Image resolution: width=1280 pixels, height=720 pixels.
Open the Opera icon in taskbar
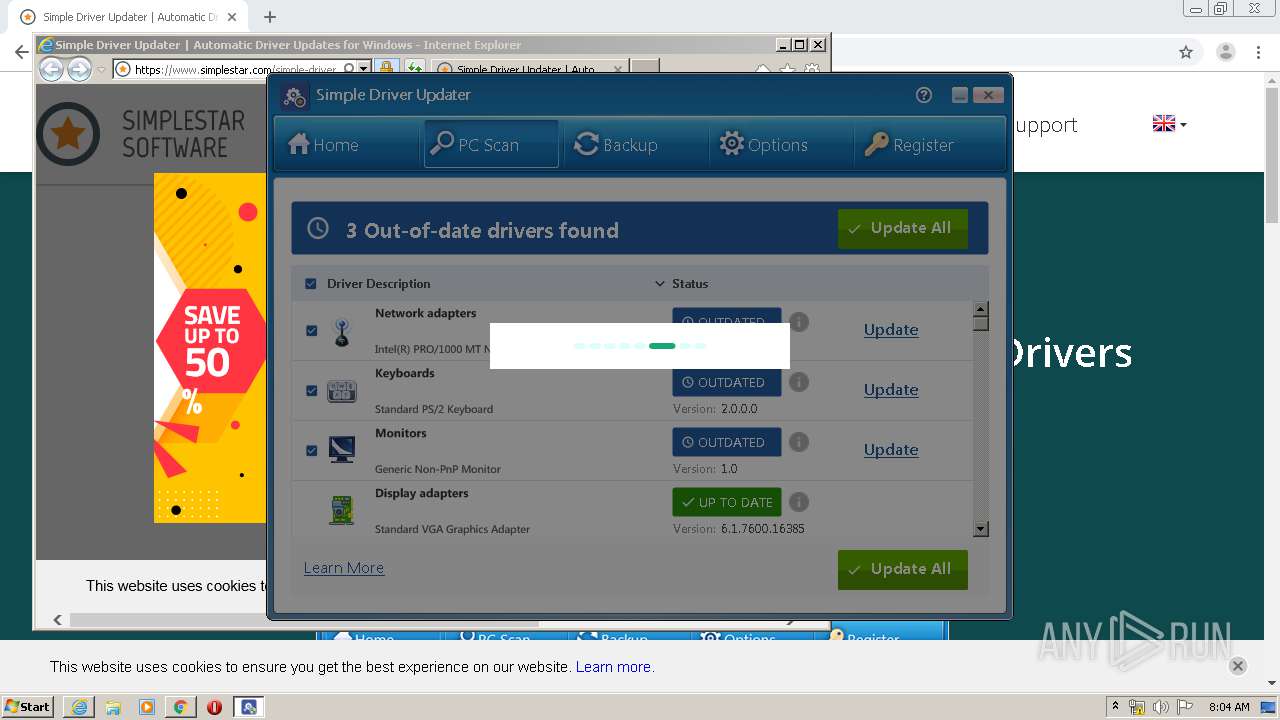tap(214, 707)
